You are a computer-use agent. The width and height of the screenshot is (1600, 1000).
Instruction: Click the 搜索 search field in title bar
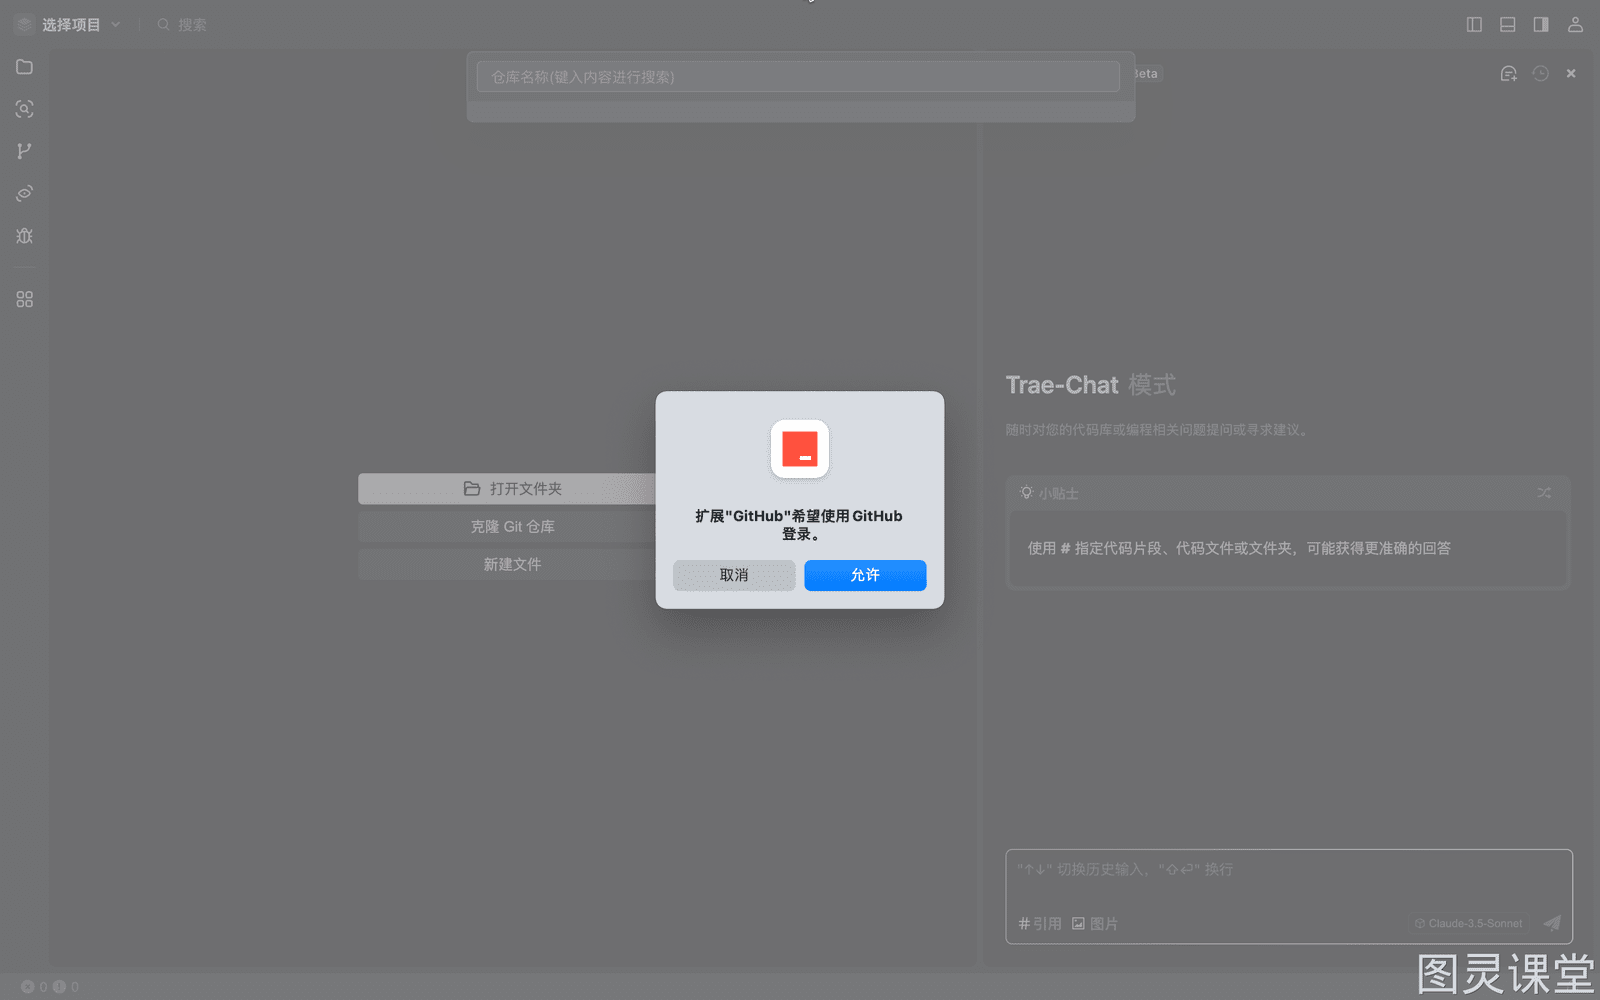pyautogui.click(x=182, y=25)
